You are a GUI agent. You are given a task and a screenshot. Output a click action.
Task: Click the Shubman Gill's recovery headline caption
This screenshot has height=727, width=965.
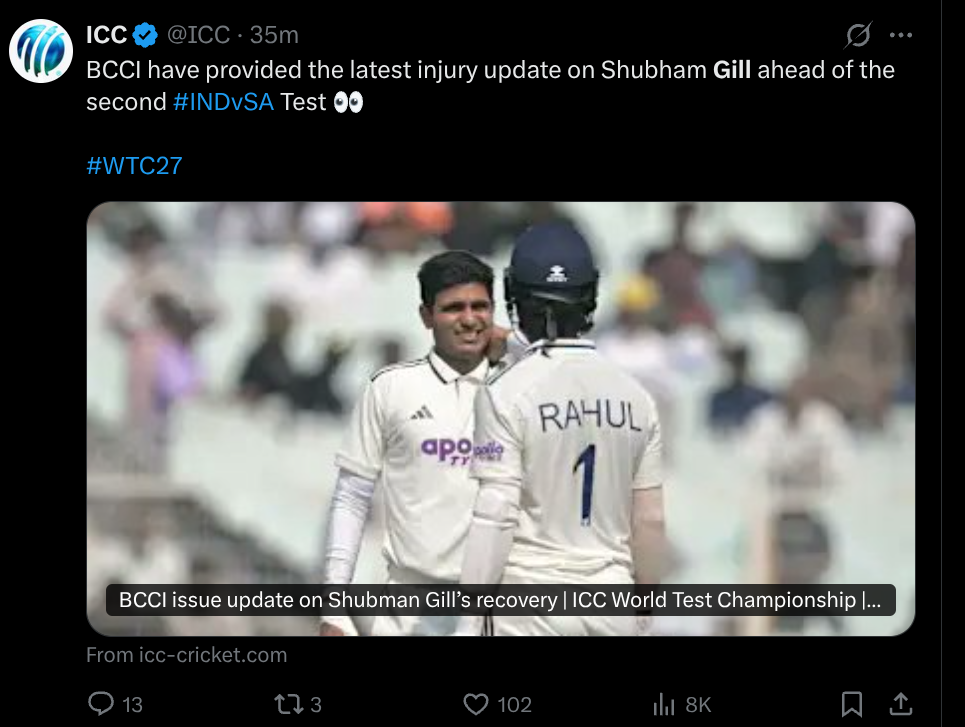click(500, 600)
